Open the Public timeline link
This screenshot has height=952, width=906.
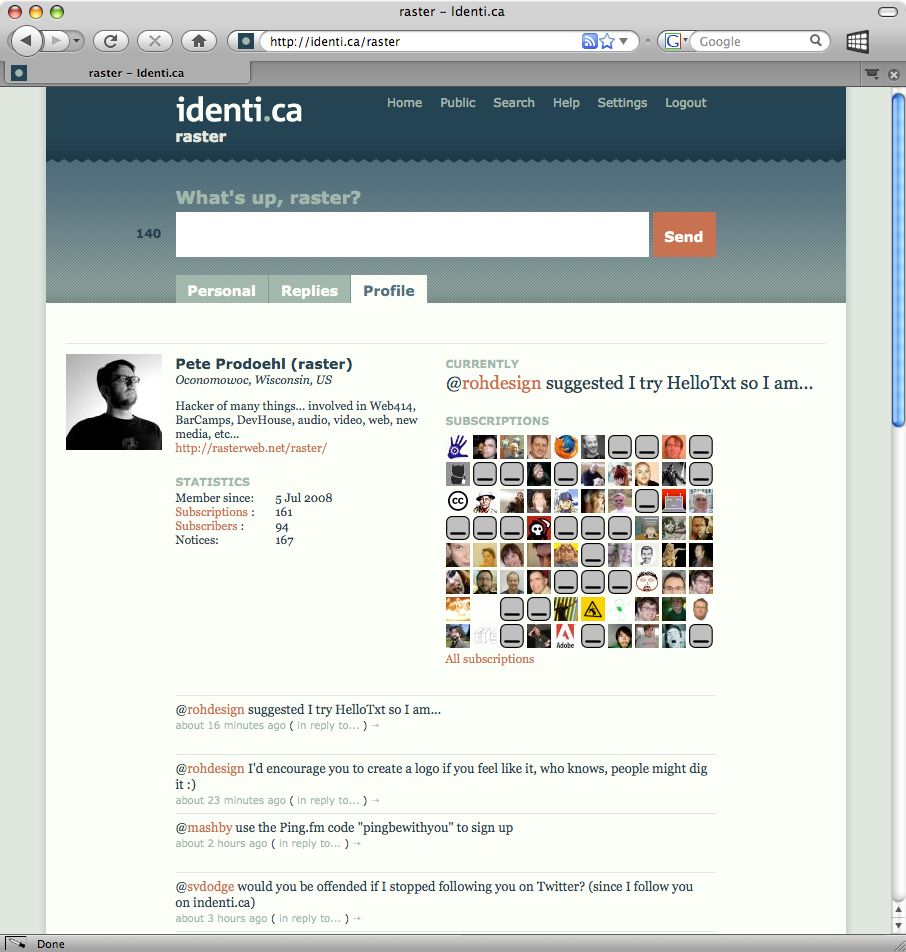point(458,103)
